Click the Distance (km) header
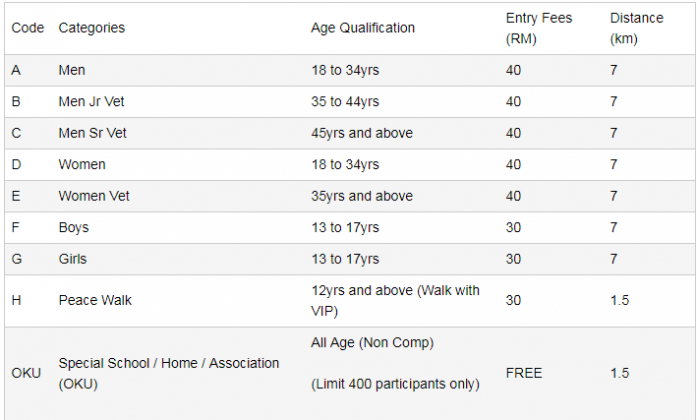Image resolution: width=697 pixels, height=420 pixels. (637, 28)
